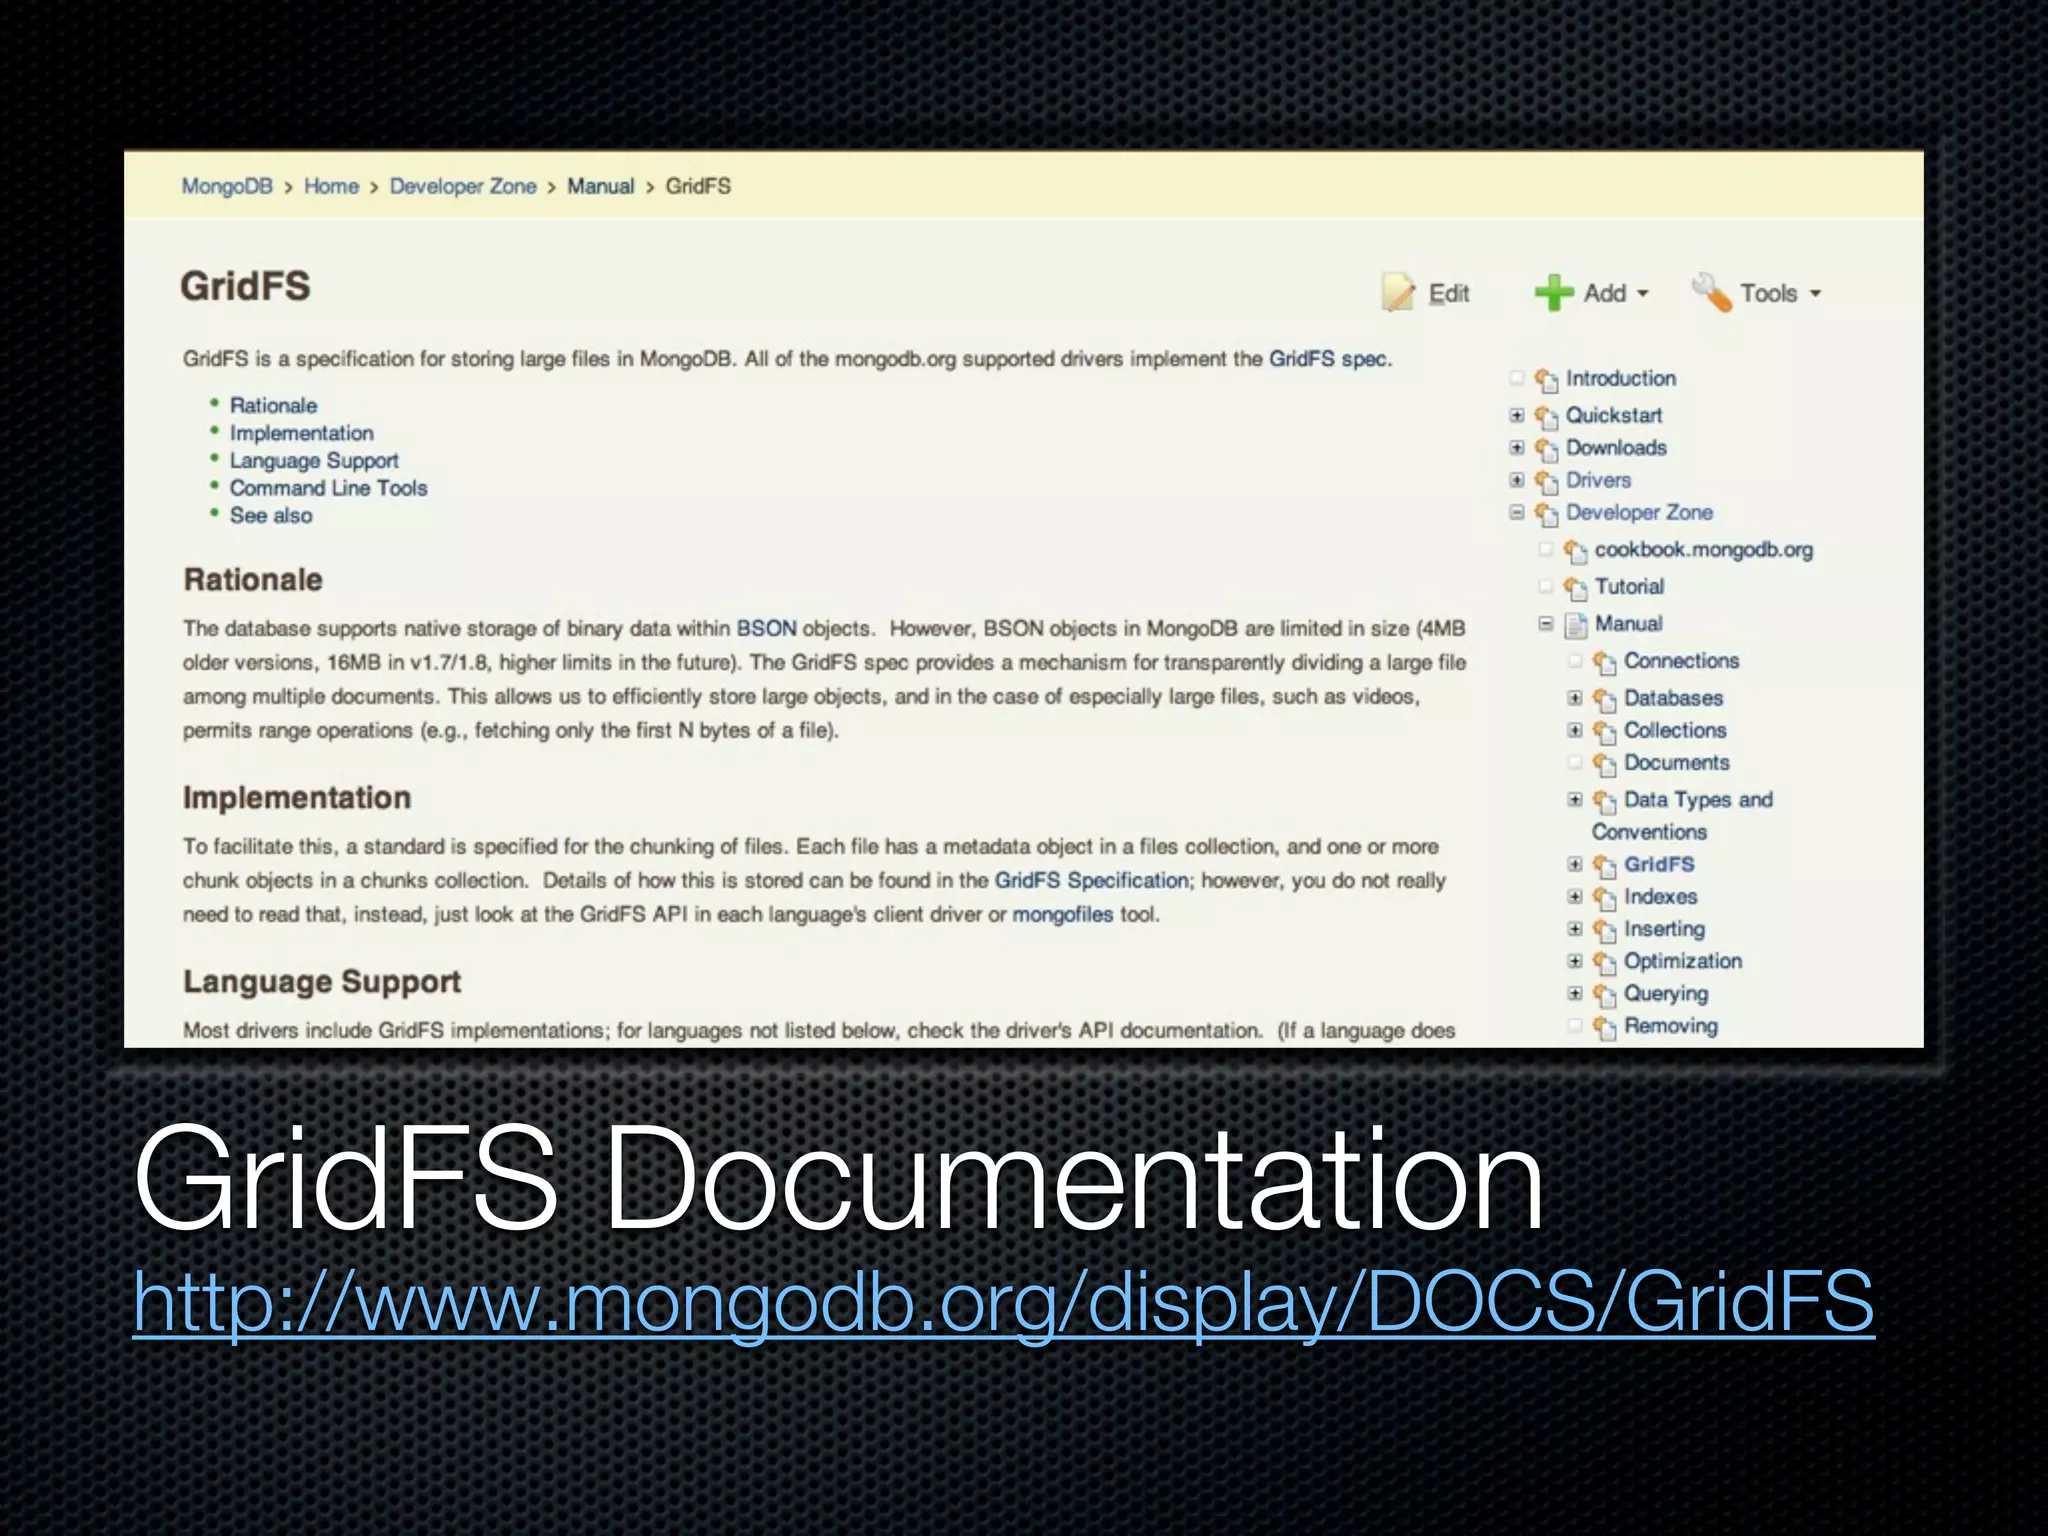2048x1536 pixels.
Task: Click the page icon beside Quickstart
Action: [x=1546, y=416]
